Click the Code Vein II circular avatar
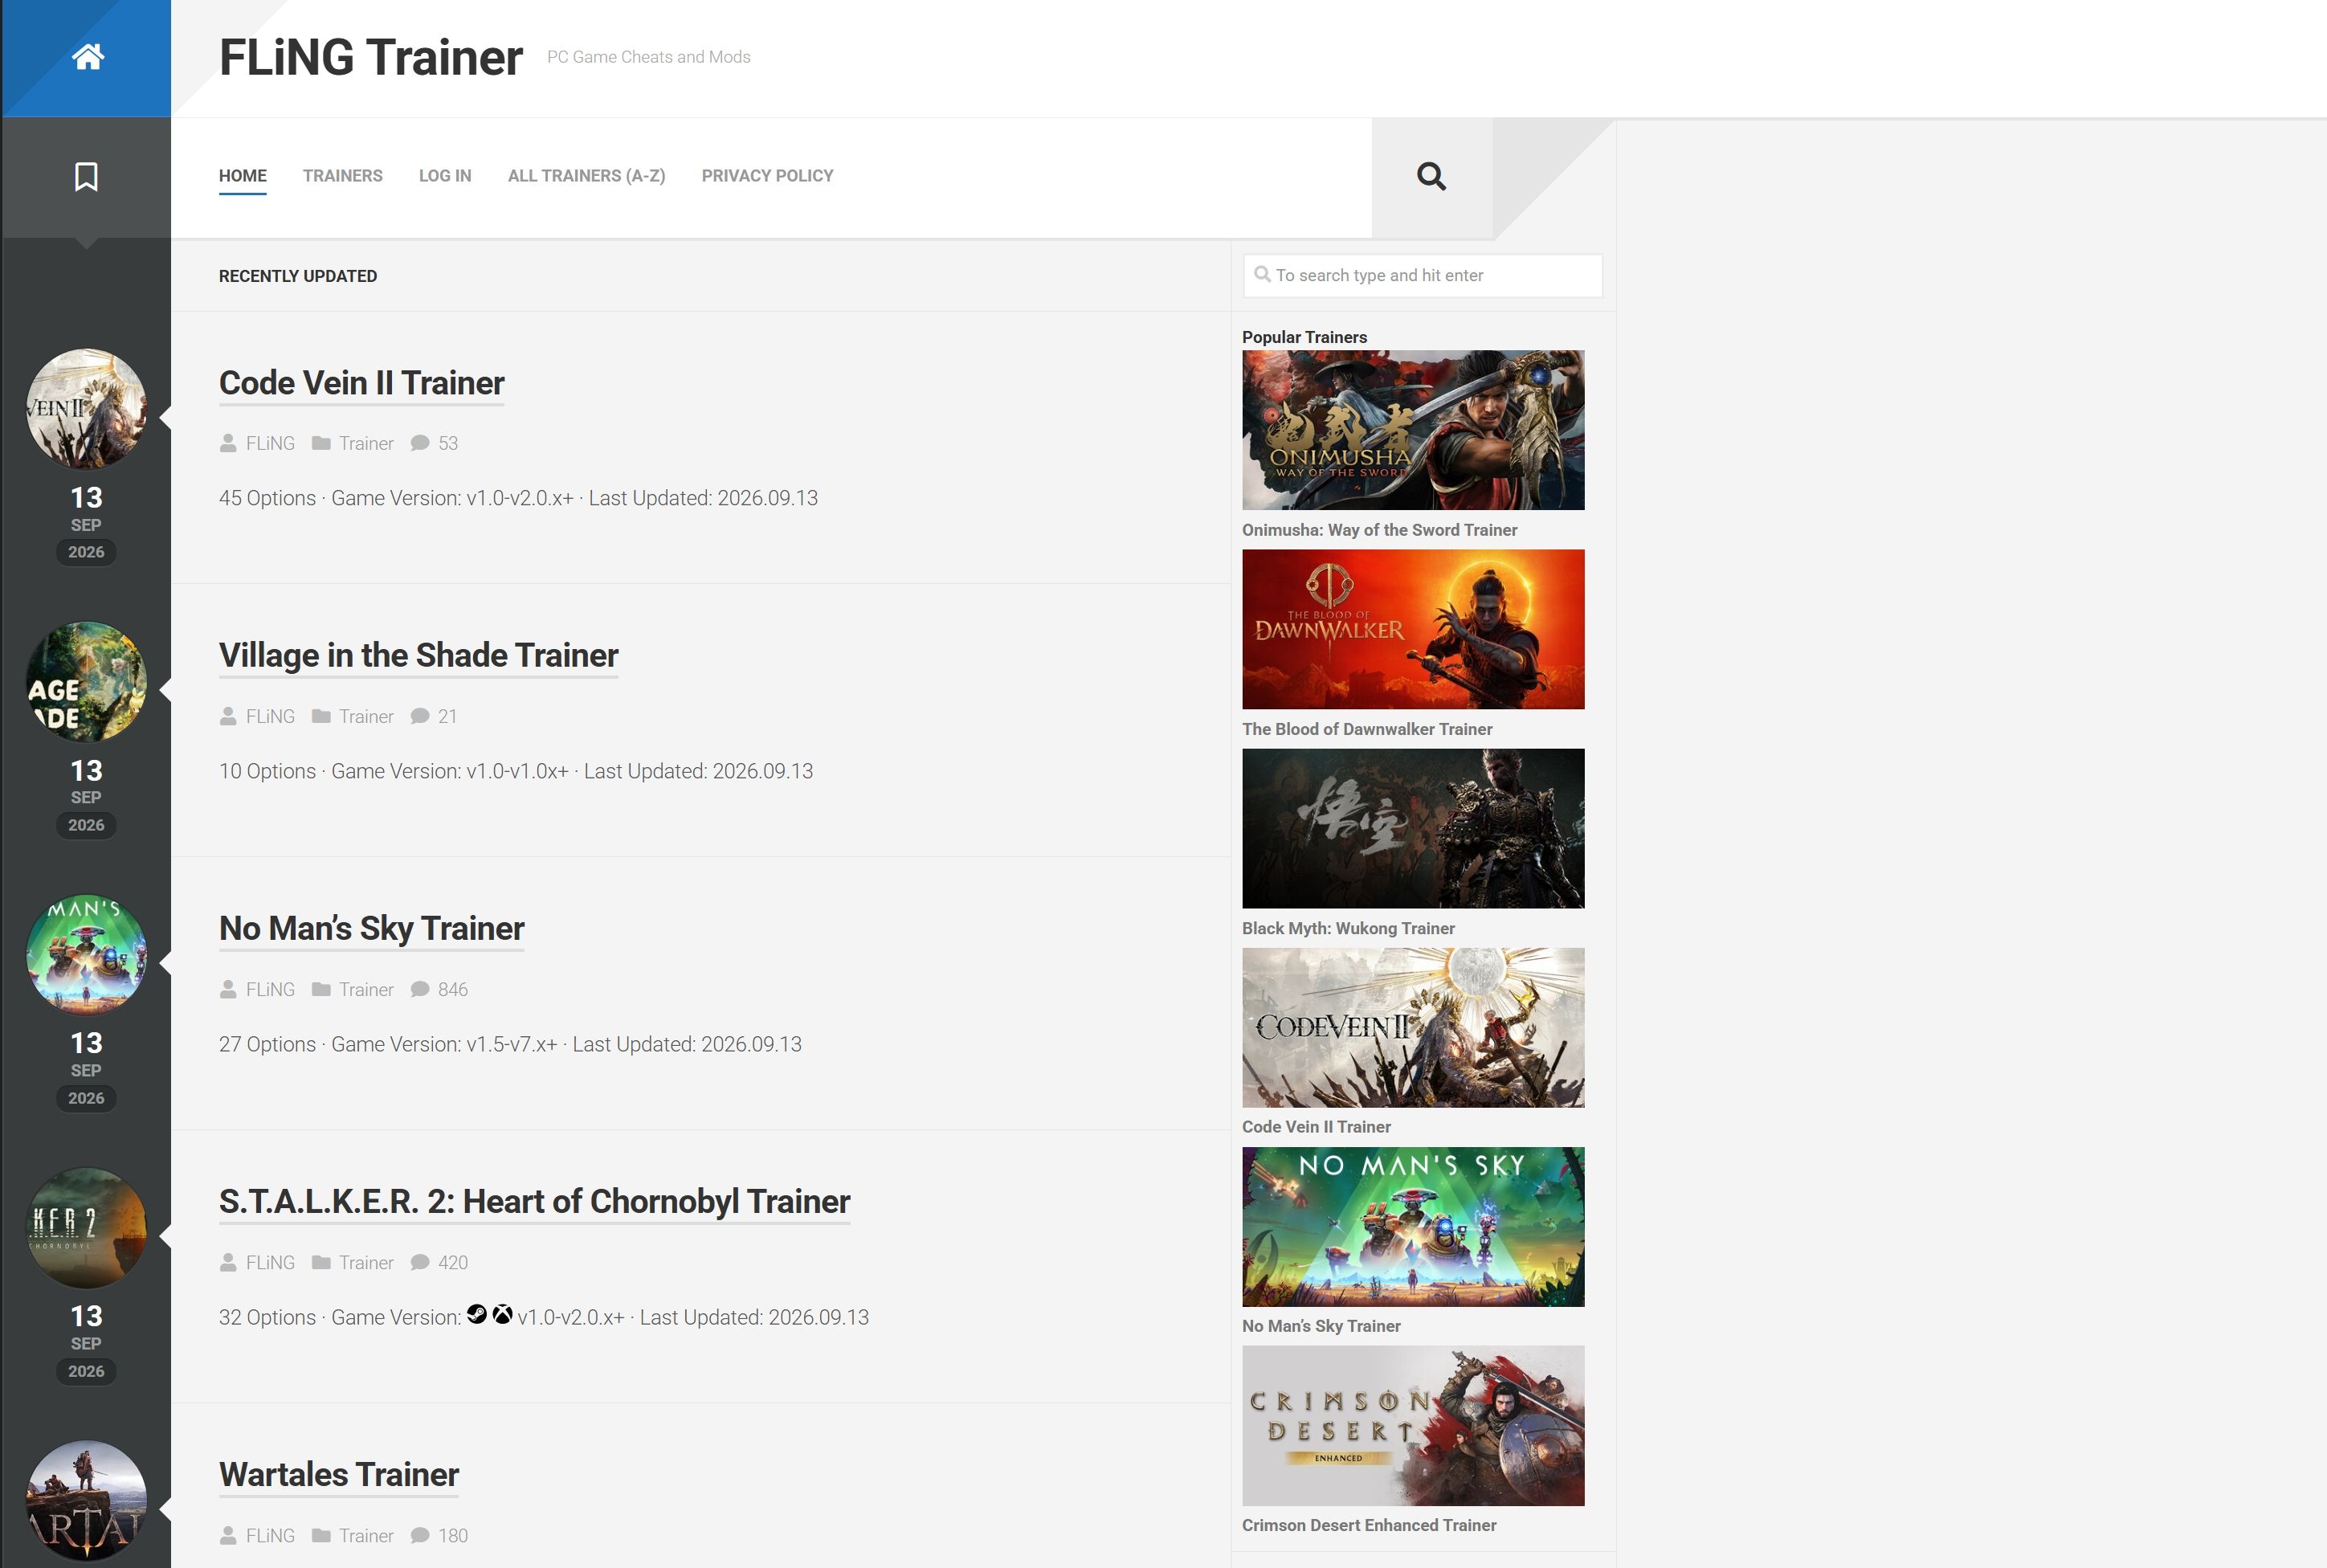 (86, 409)
